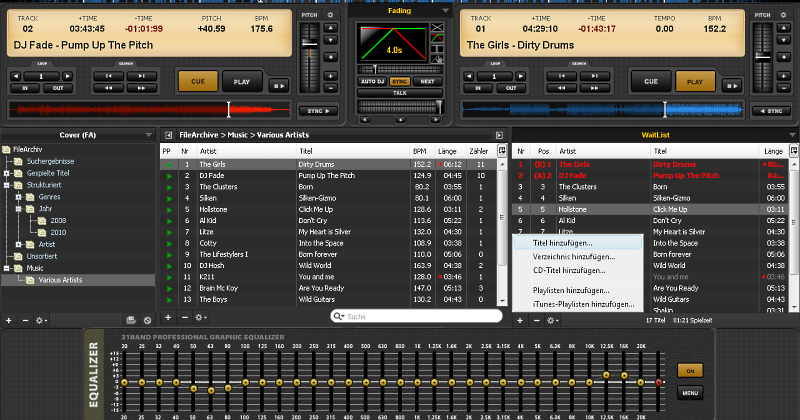Choose Titel hinzufügen... from context menu
Viewport: 800px width, 420px height.
pos(577,243)
